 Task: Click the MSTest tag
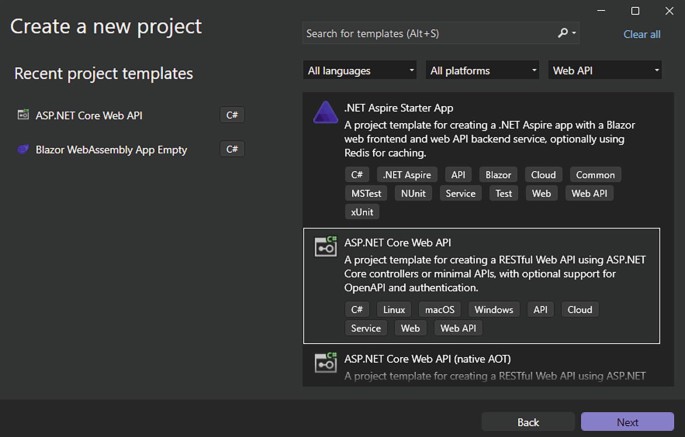pyautogui.click(x=366, y=193)
